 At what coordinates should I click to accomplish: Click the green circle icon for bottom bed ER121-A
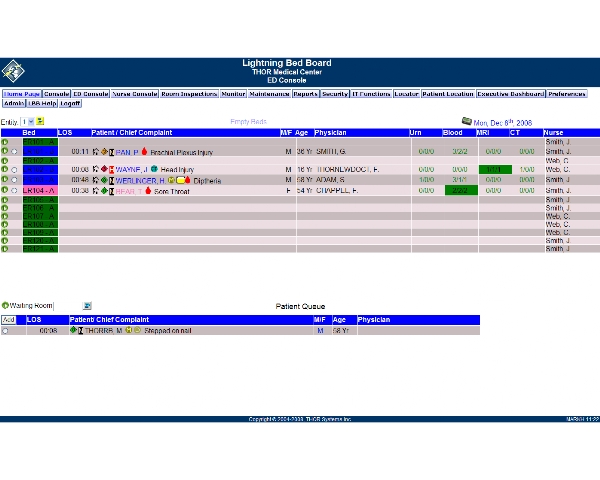[x=5, y=249]
